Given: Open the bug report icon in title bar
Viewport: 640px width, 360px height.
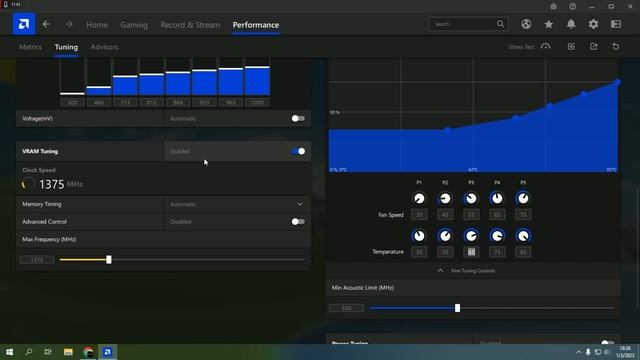Looking at the screenshot, I should click(x=553, y=6).
